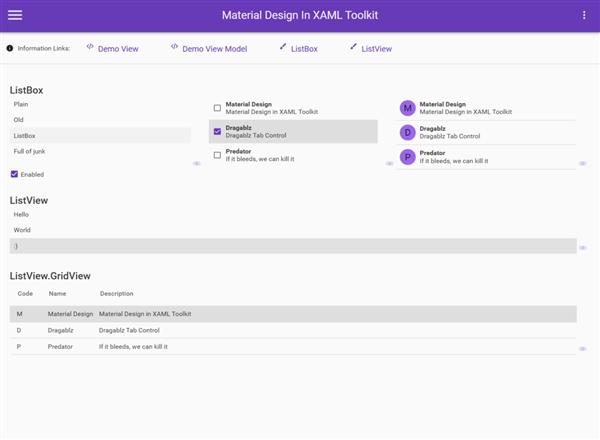Open the hamburger navigation menu
This screenshot has height=440, width=600.
pyautogui.click(x=15, y=15)
